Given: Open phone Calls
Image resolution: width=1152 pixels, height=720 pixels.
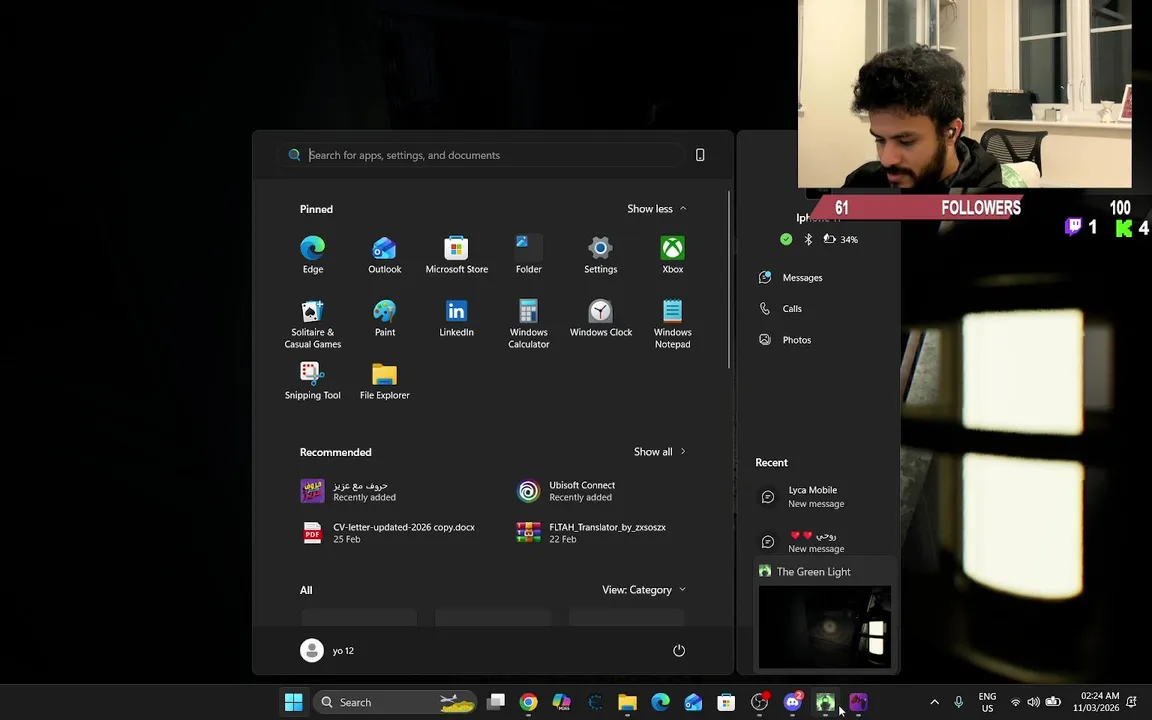Looking at the screenshot, I should click(780, 309).
